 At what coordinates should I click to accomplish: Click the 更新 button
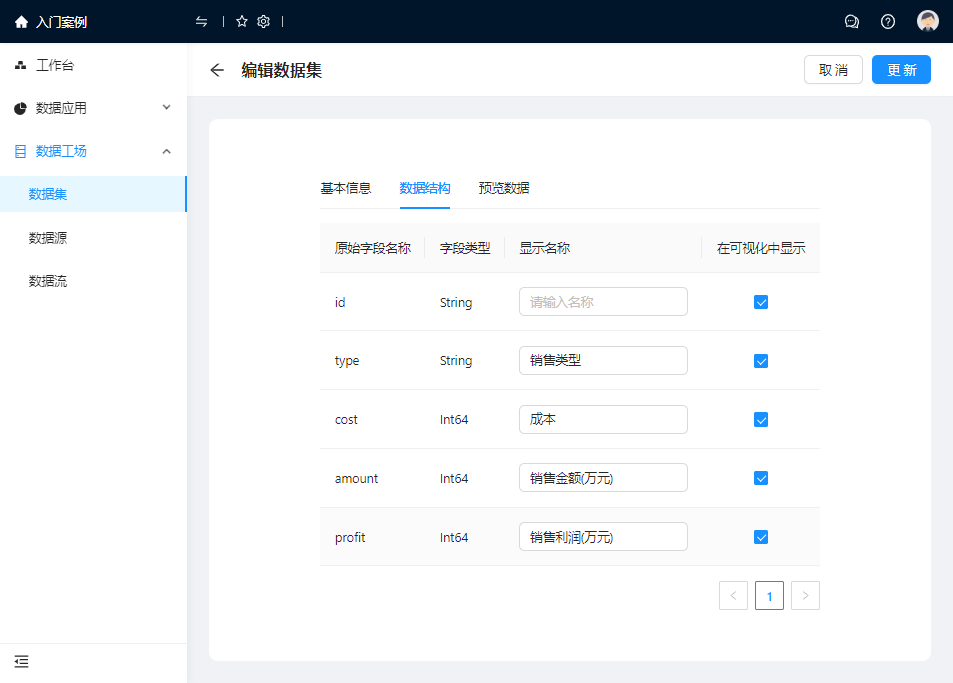[901, 70]
